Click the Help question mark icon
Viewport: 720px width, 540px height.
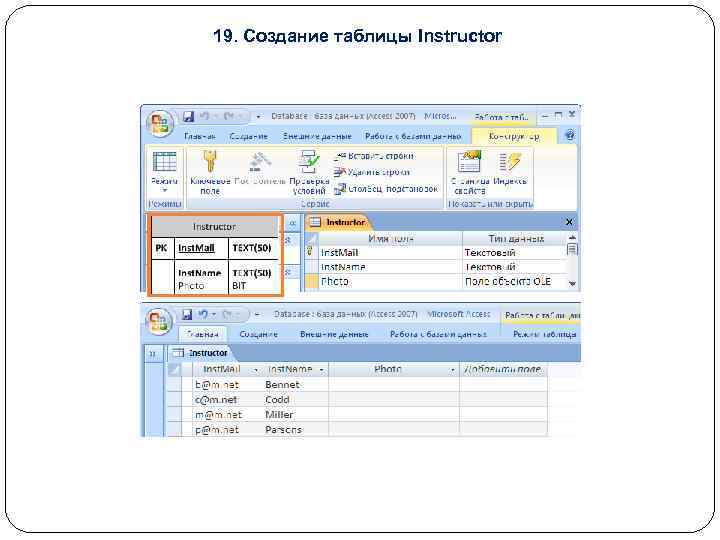tap(569, 135)
